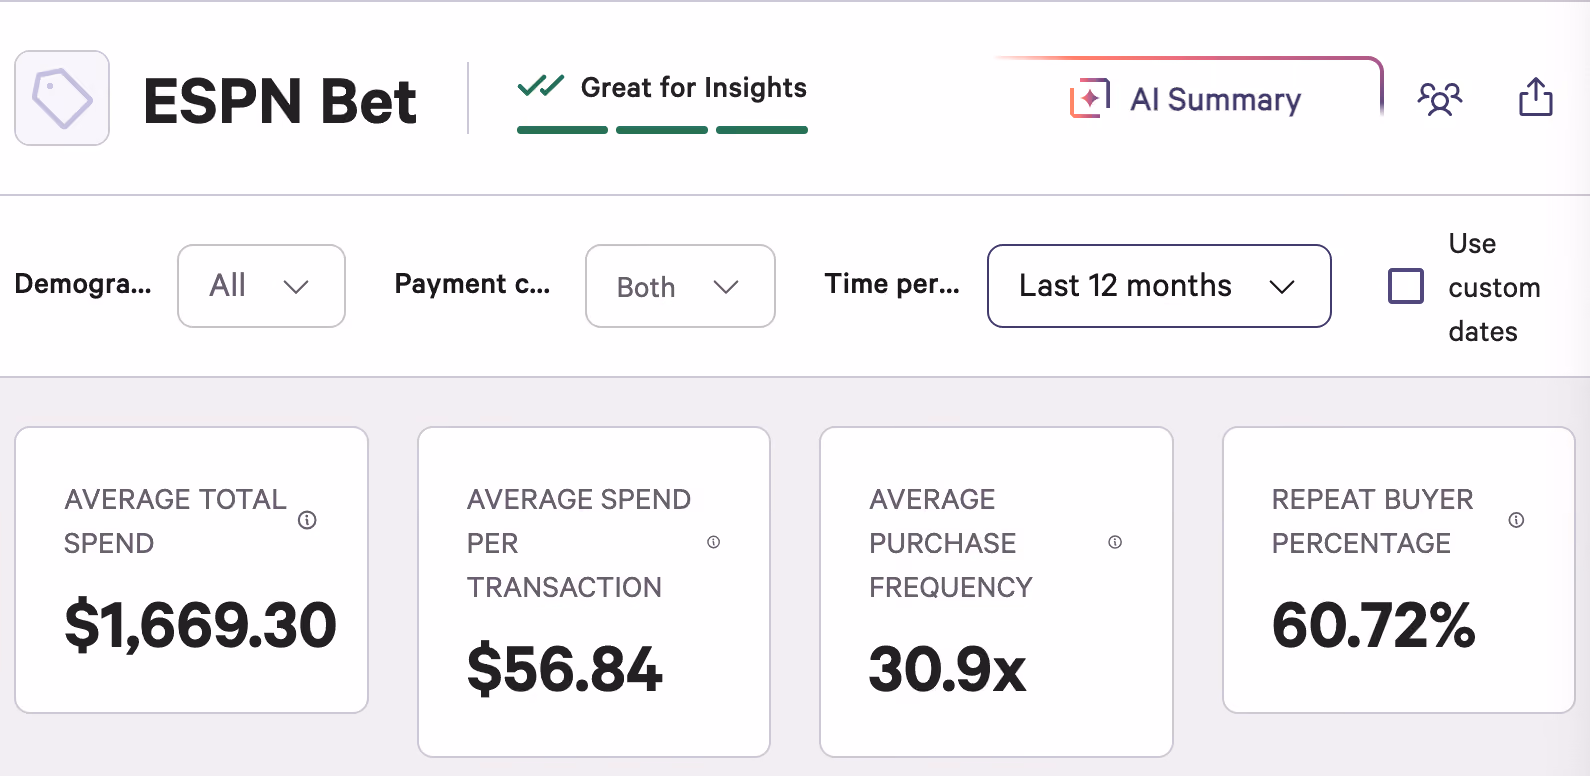Open the Payment Both dropdown

point(680,286)
